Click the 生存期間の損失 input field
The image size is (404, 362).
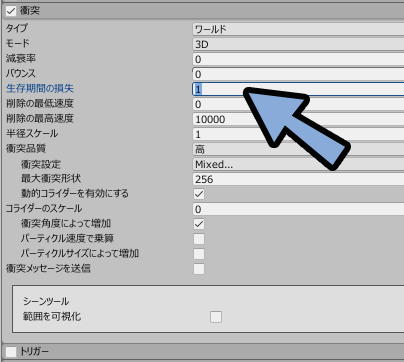tap(298, 89)
